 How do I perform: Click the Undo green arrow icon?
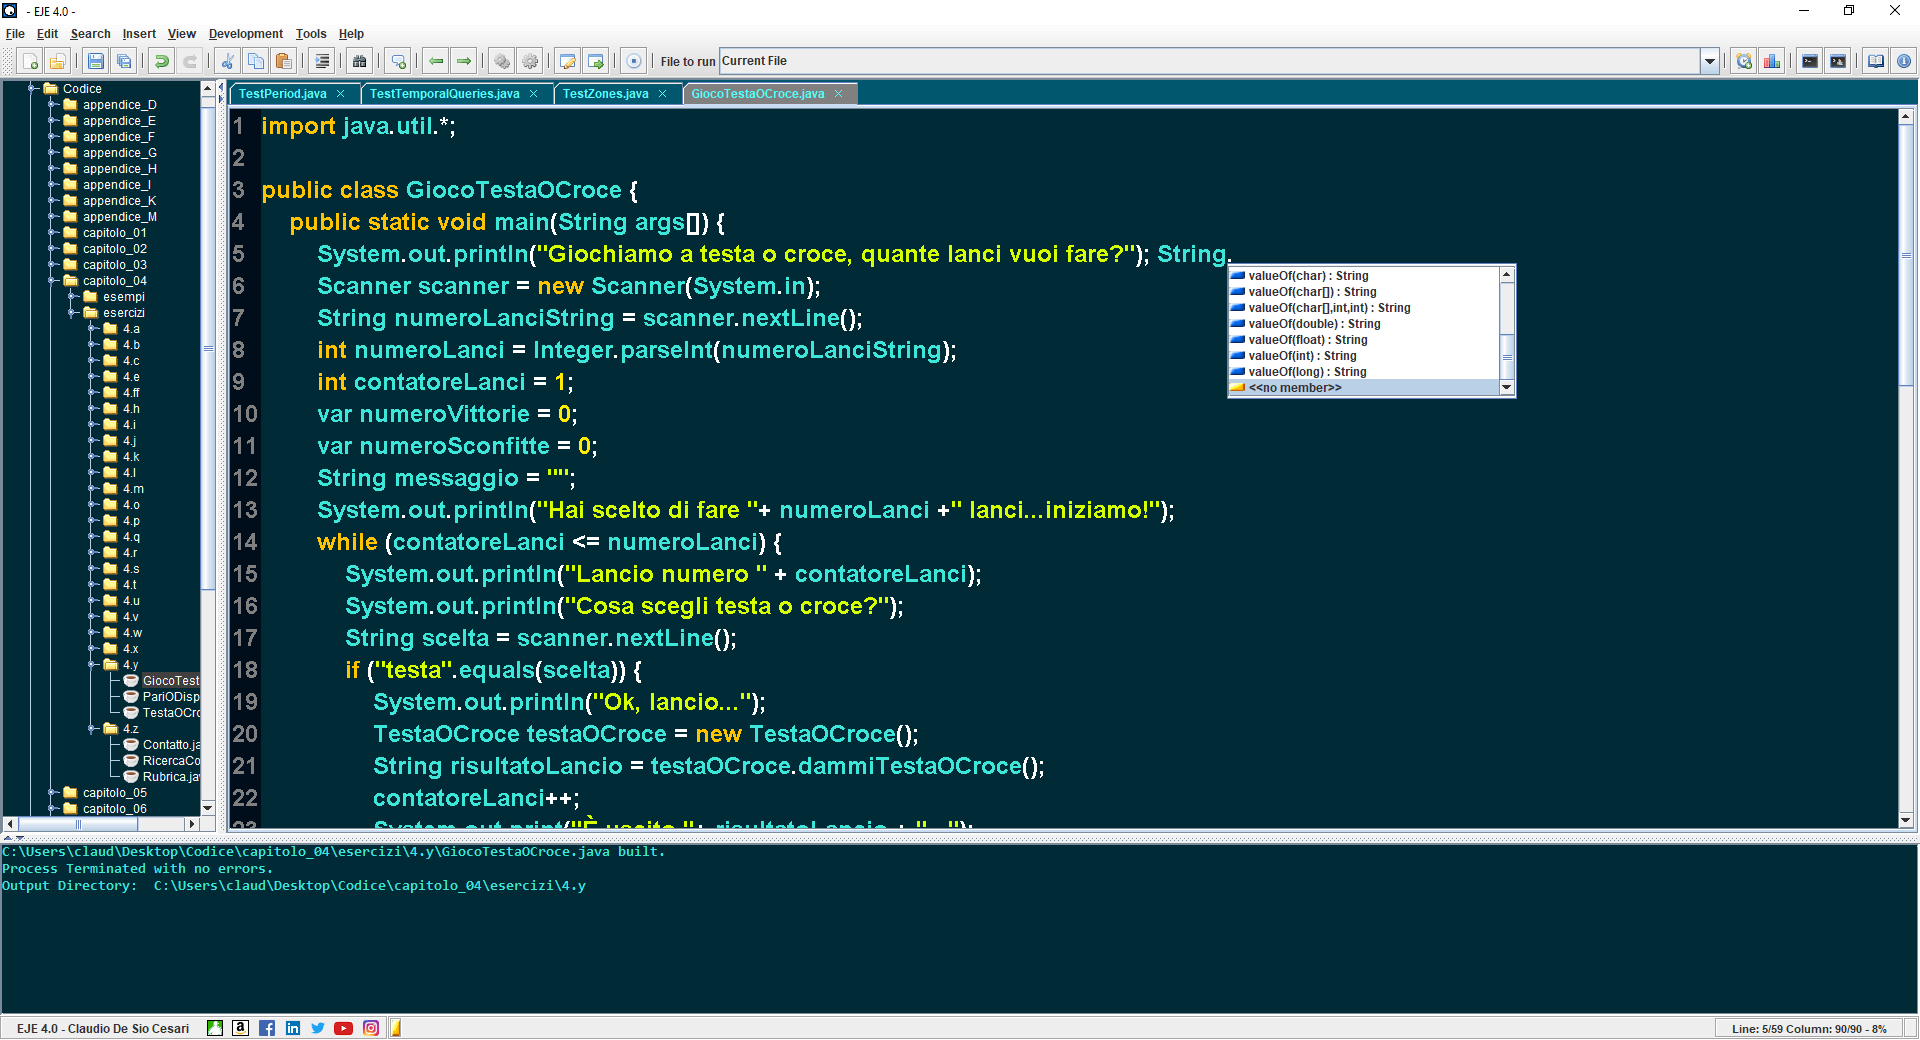(x=162, y=62)
